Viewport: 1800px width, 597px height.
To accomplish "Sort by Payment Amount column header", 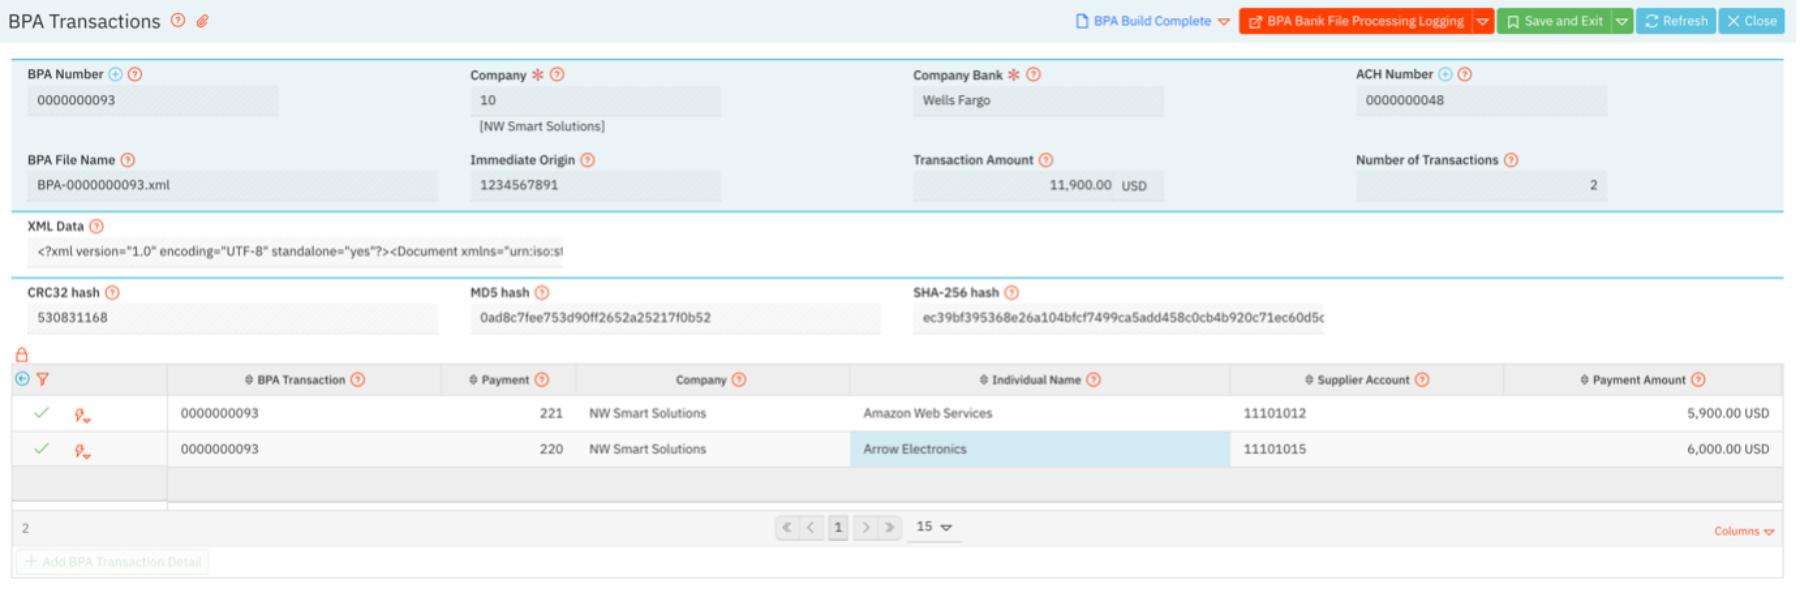I will tap(1638, 380).
